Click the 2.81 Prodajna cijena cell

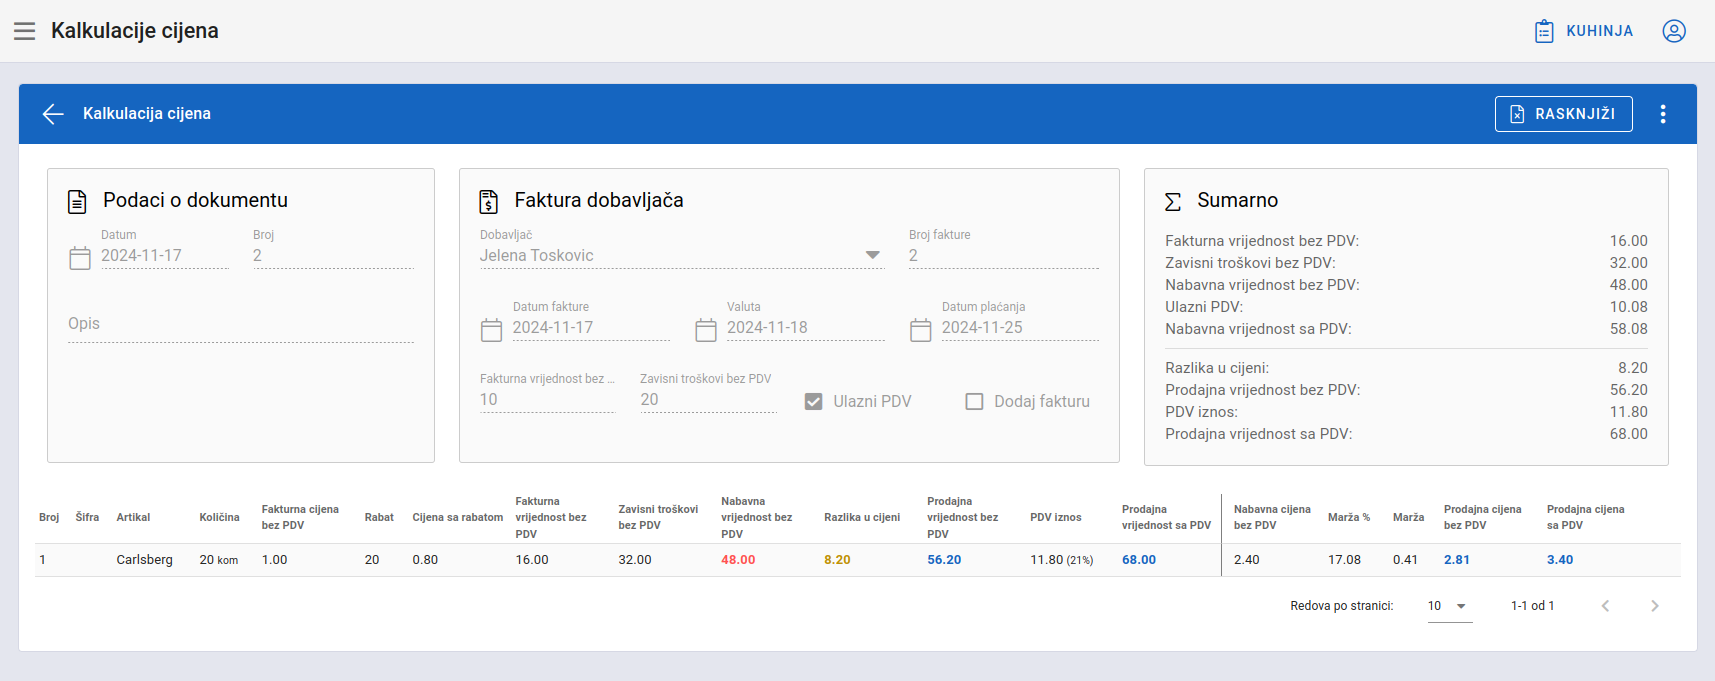(x=1457, y=560)
